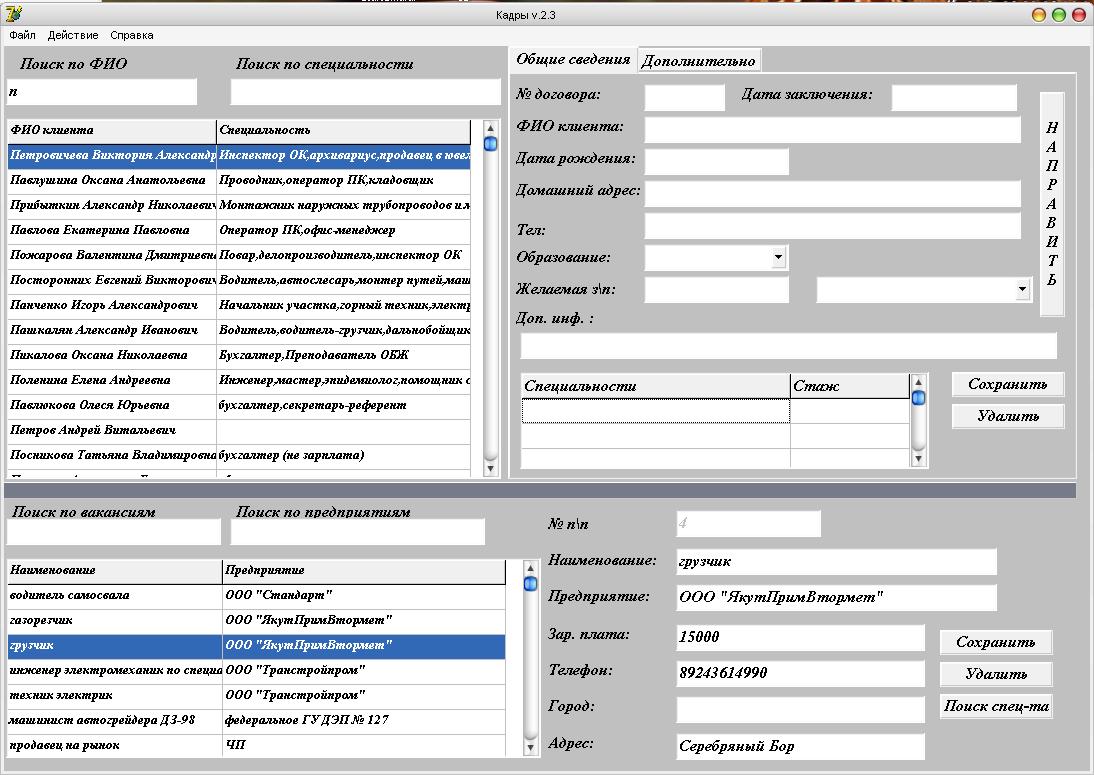Click the Кадры application icon in title bar
1094x775 pixels.
coord(13,14)
